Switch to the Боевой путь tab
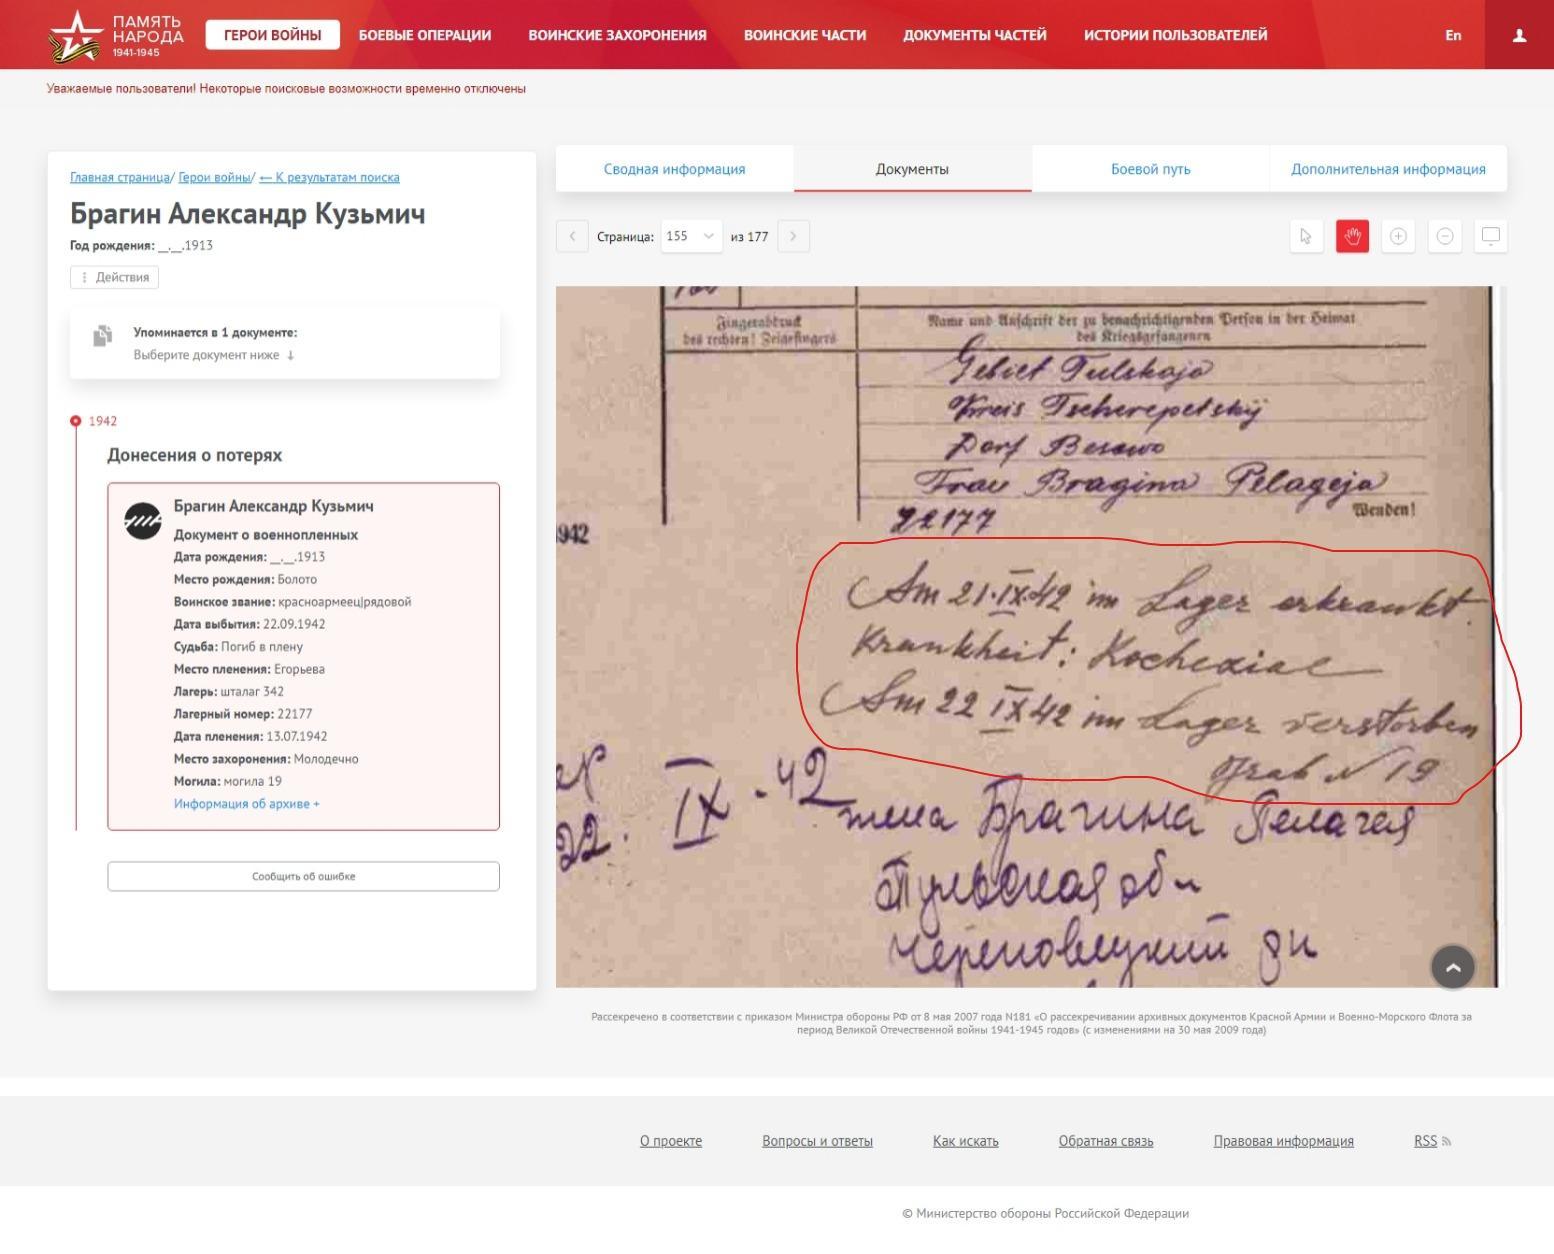 pos(1150,169)
